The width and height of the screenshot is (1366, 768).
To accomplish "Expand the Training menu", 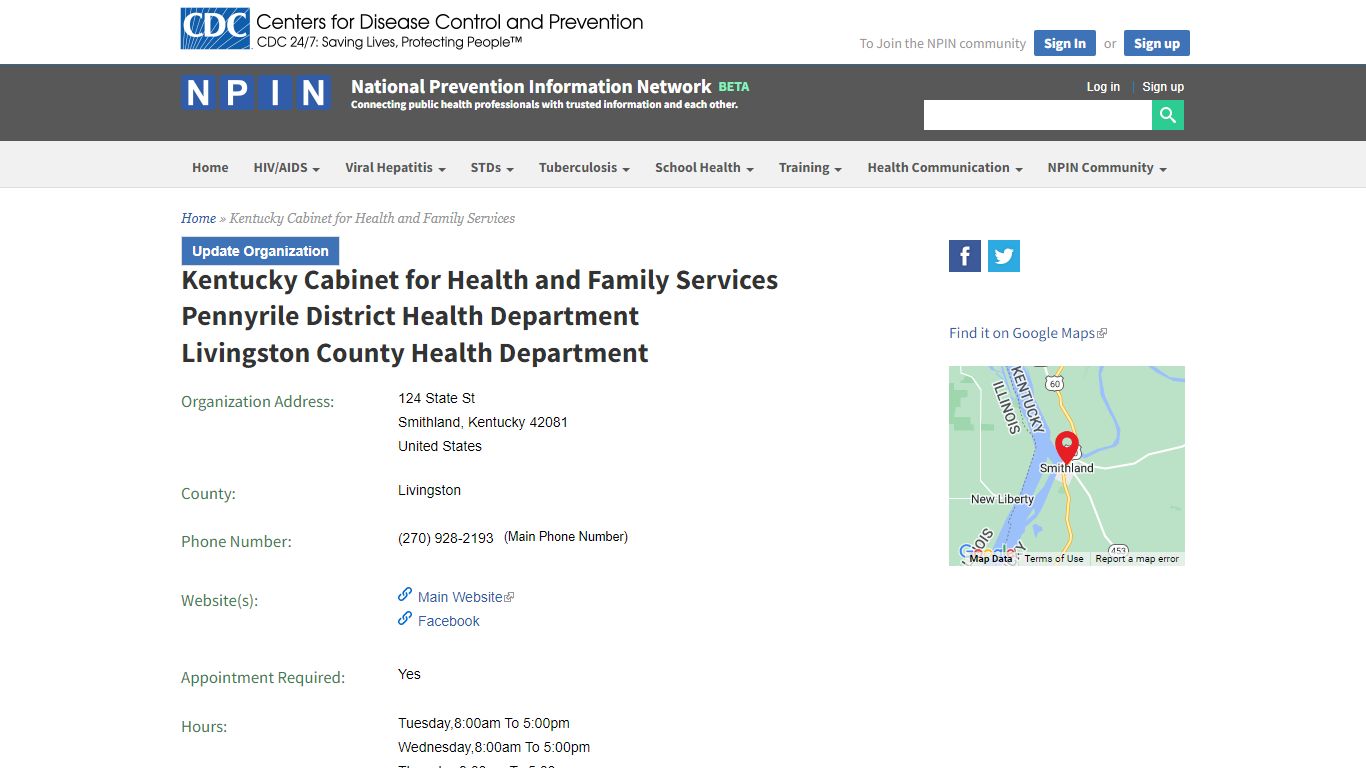I will pos(810,168).
